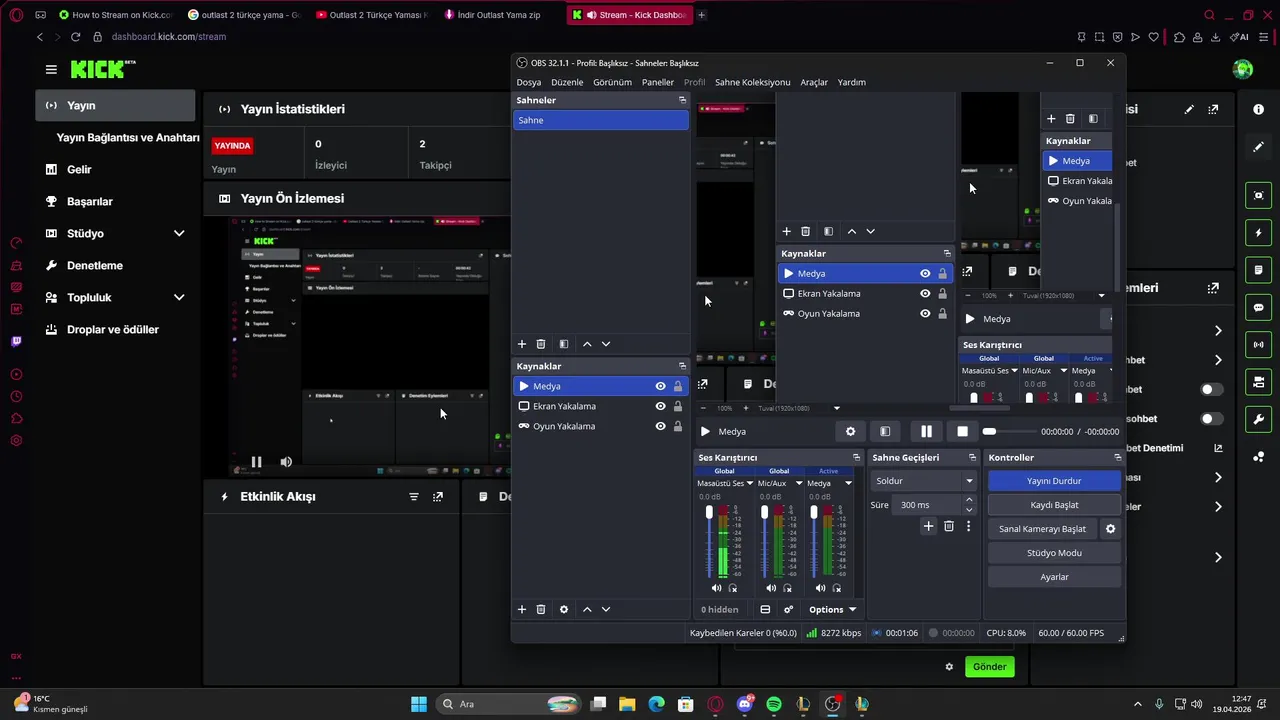Hide Oyun Yakalama source via eye icon
Image resolution: width=1280 pixels, height=720 pixels.
660,426
